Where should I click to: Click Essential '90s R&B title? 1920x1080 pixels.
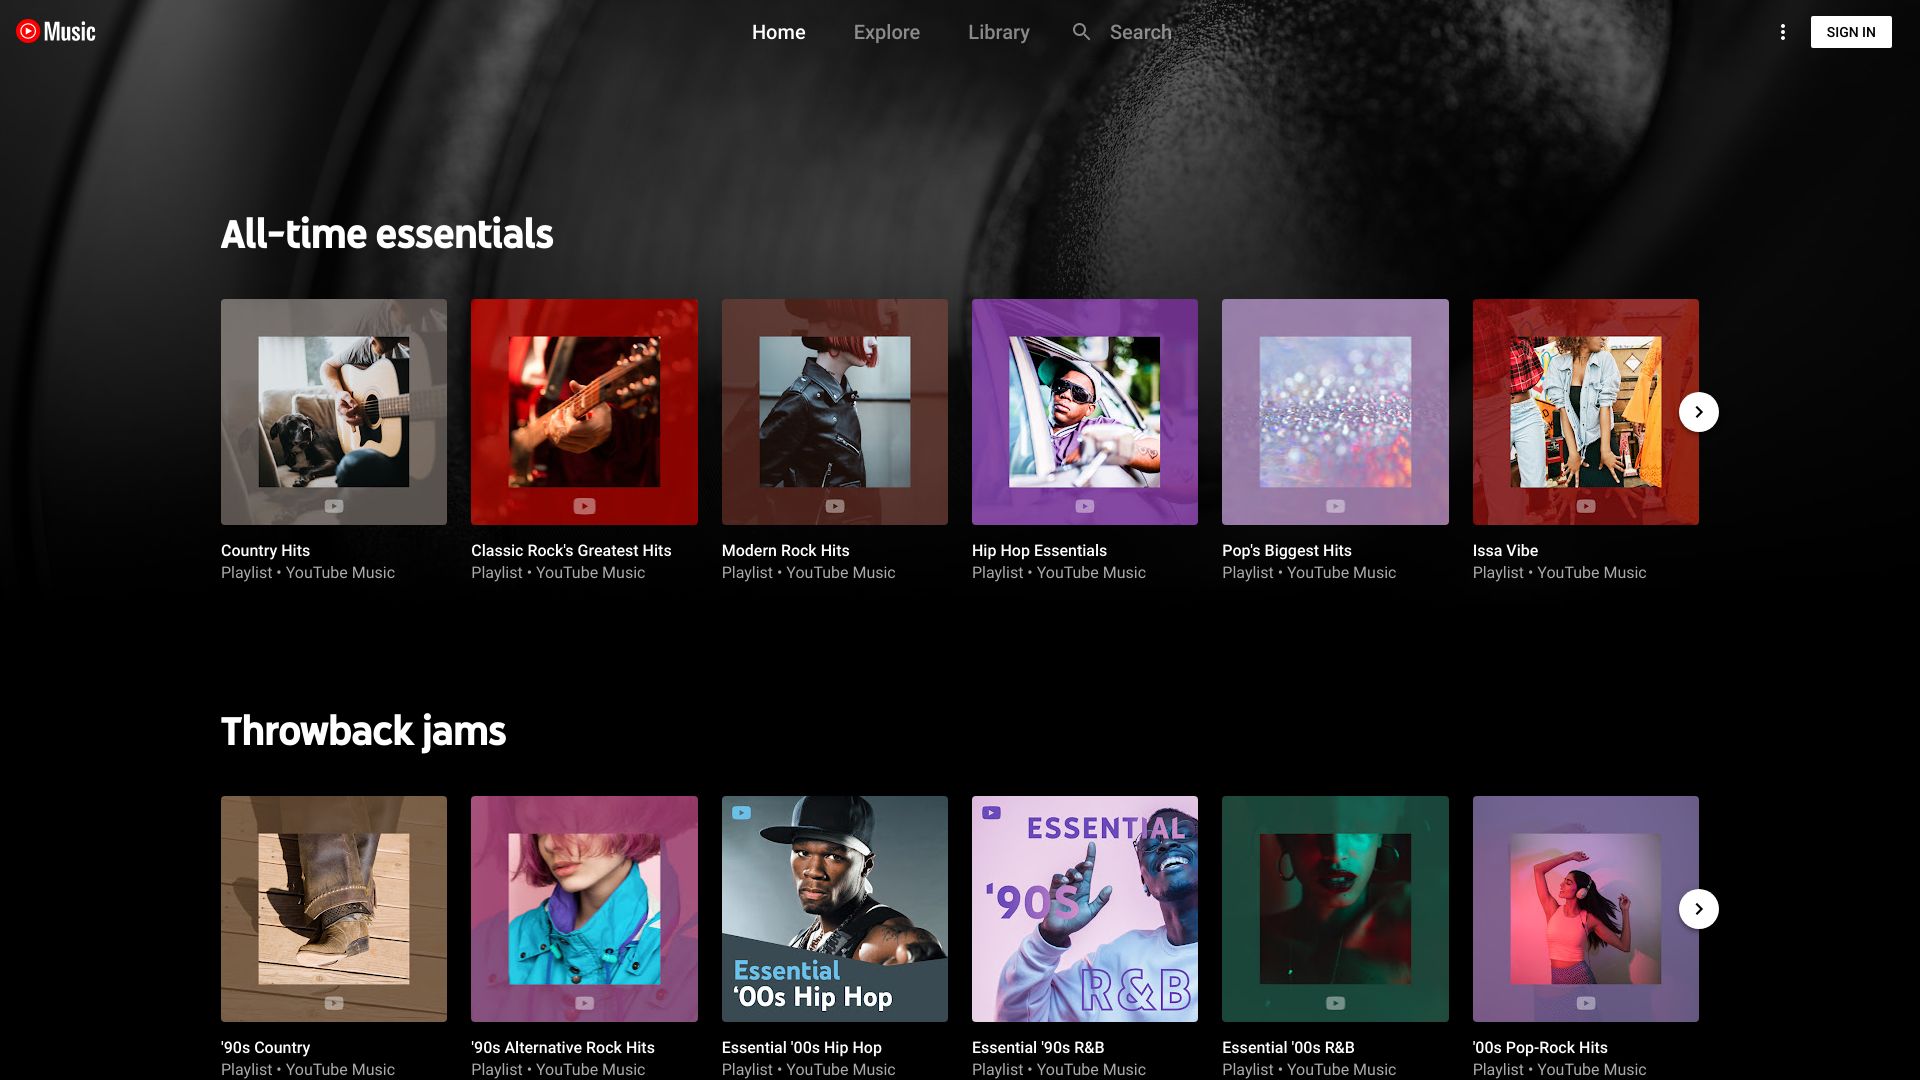click(x=1038, y=1048)
